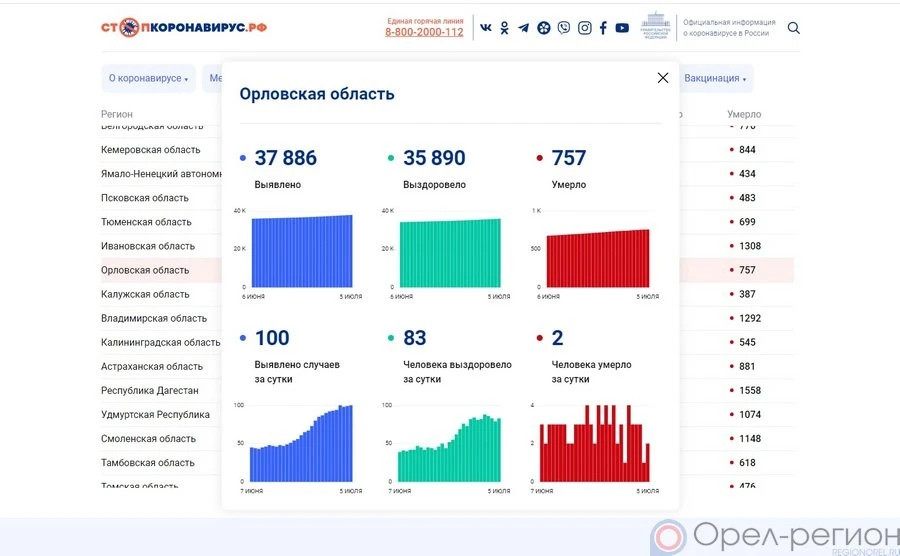Close the Орловская область popup

pyautogui.click(x=662, y=78)
